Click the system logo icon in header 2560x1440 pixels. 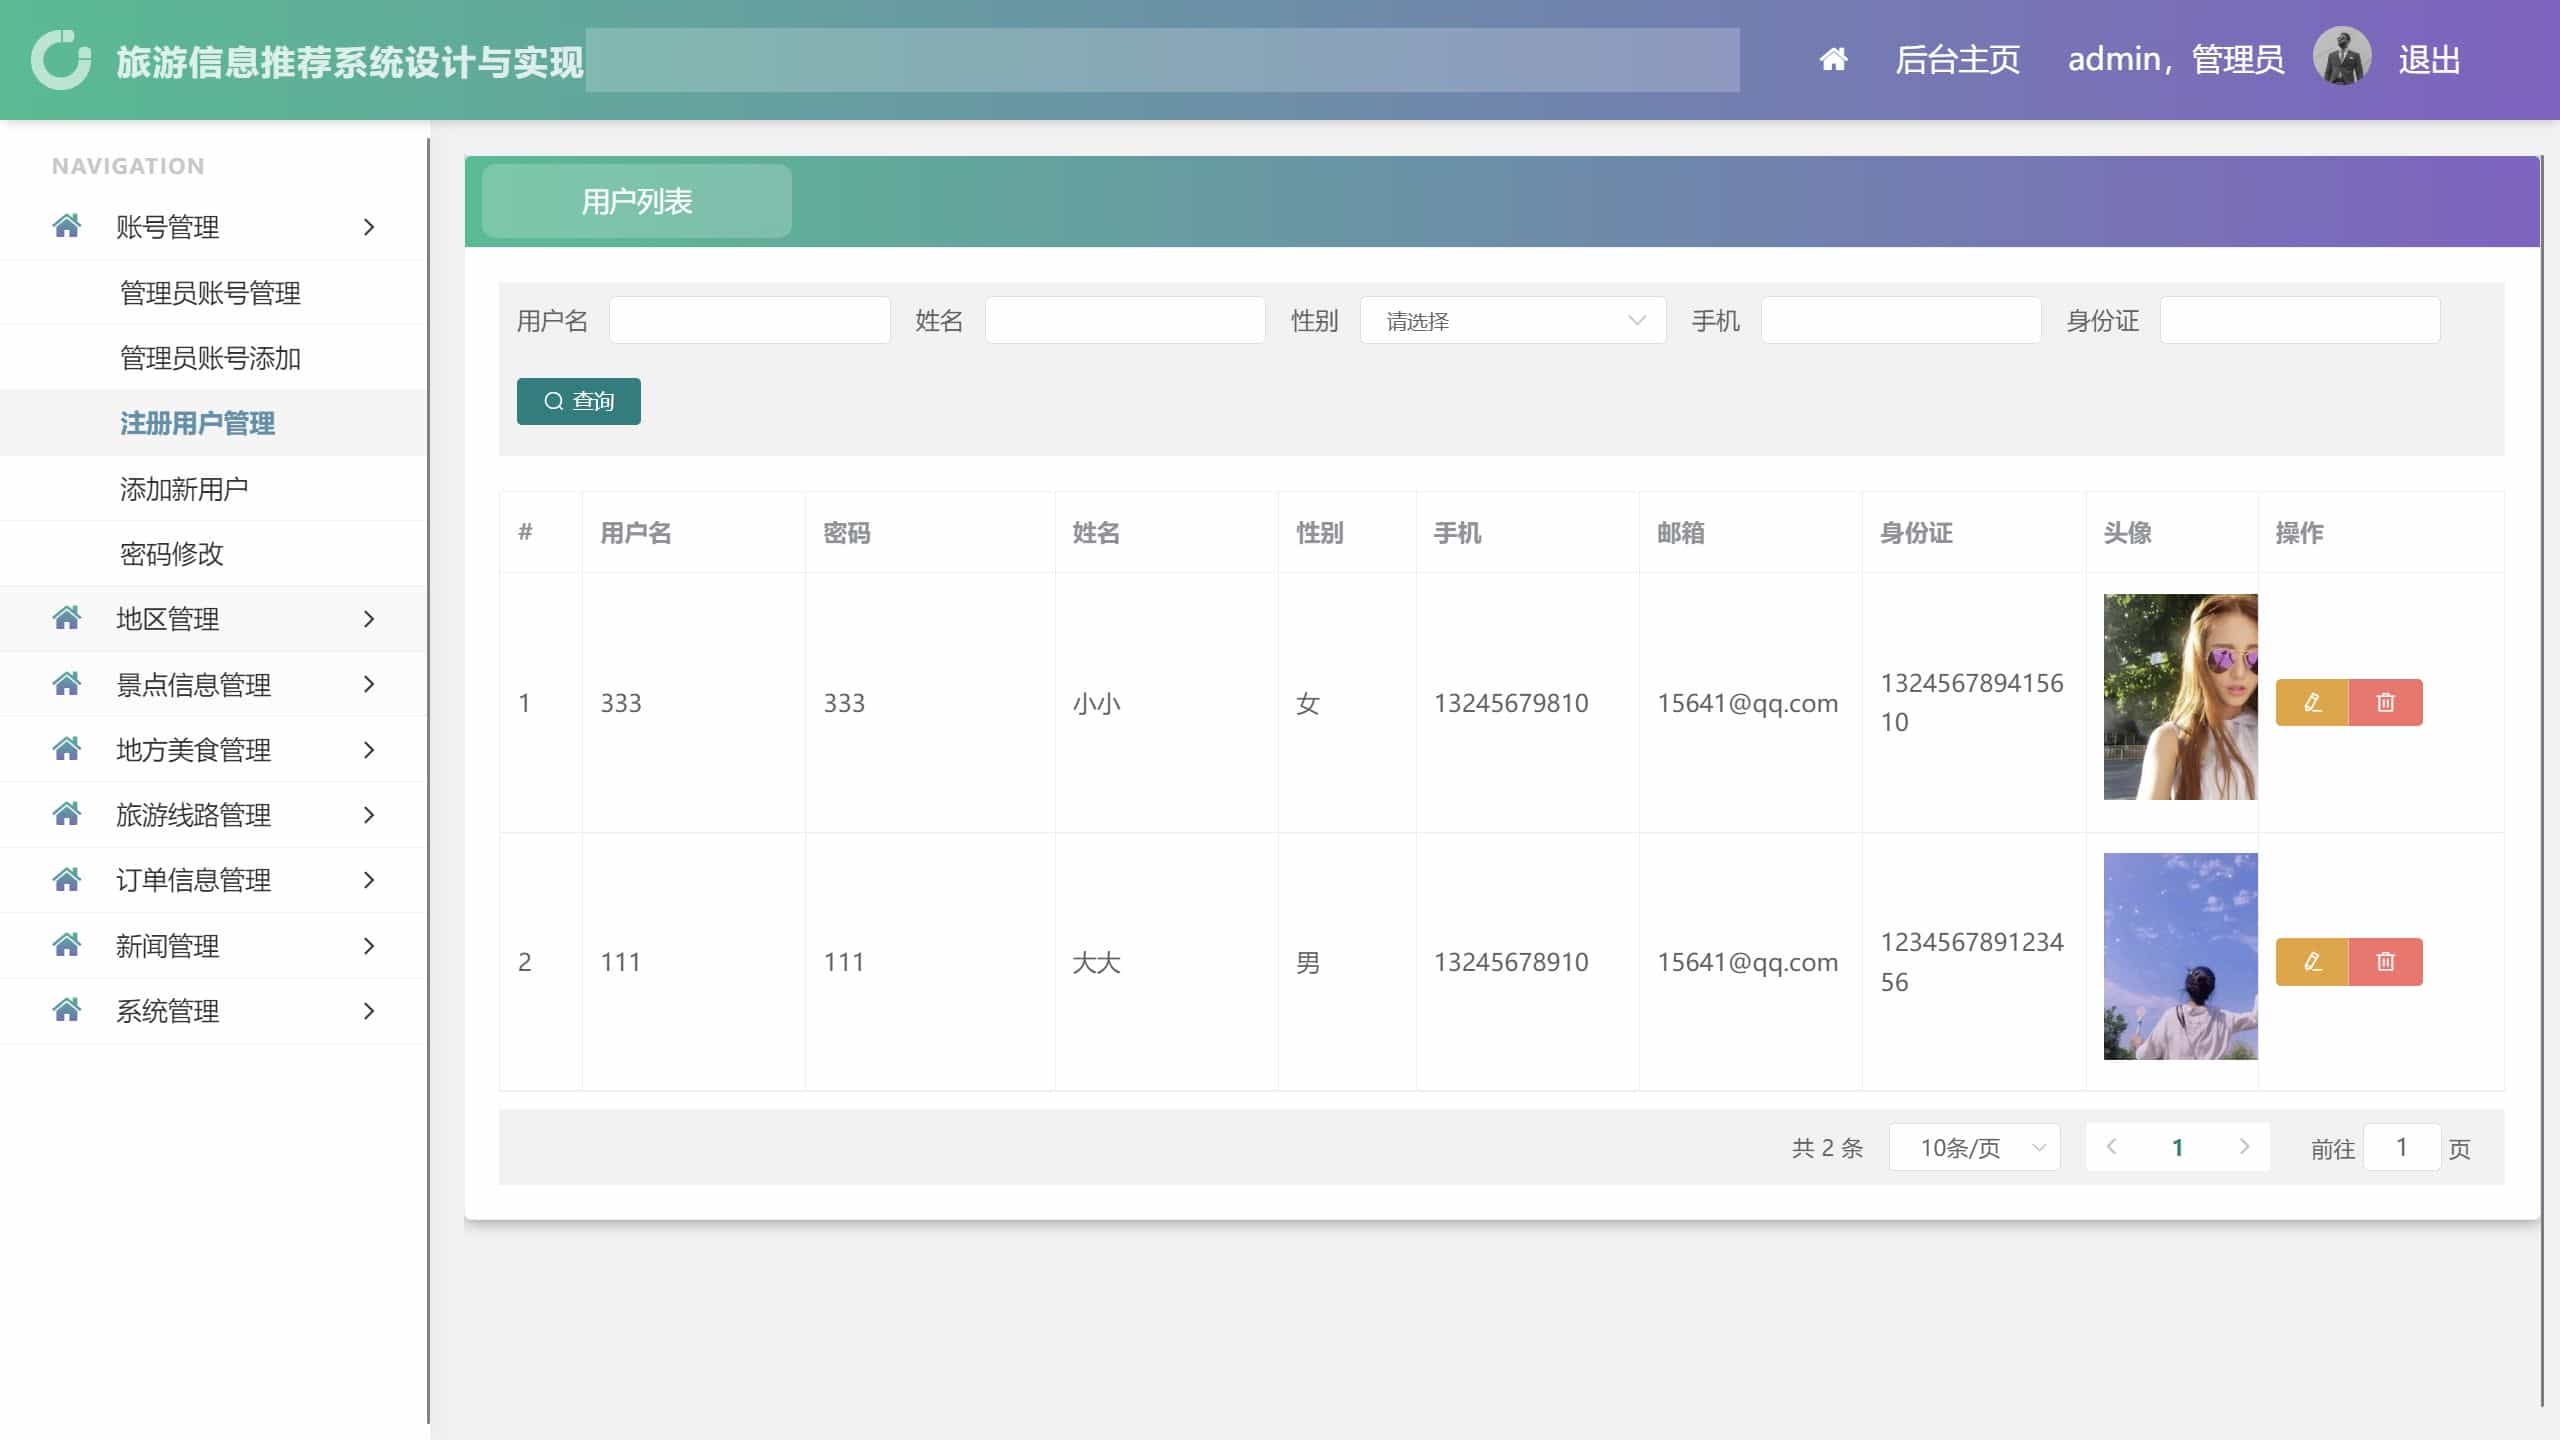[x=61, y=60]
